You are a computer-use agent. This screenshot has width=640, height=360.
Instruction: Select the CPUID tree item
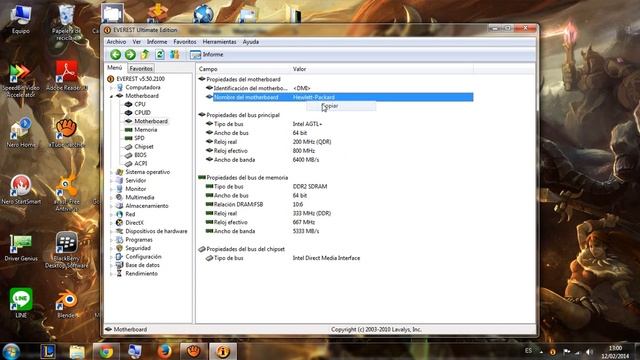142,113
